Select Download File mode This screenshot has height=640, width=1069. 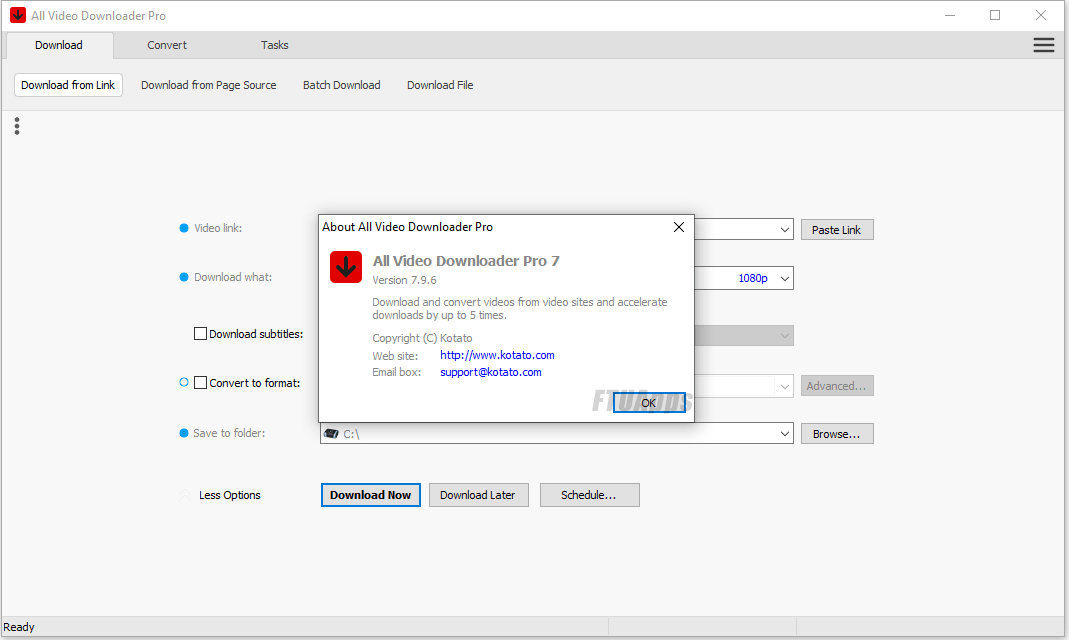[x=440, y=85]
